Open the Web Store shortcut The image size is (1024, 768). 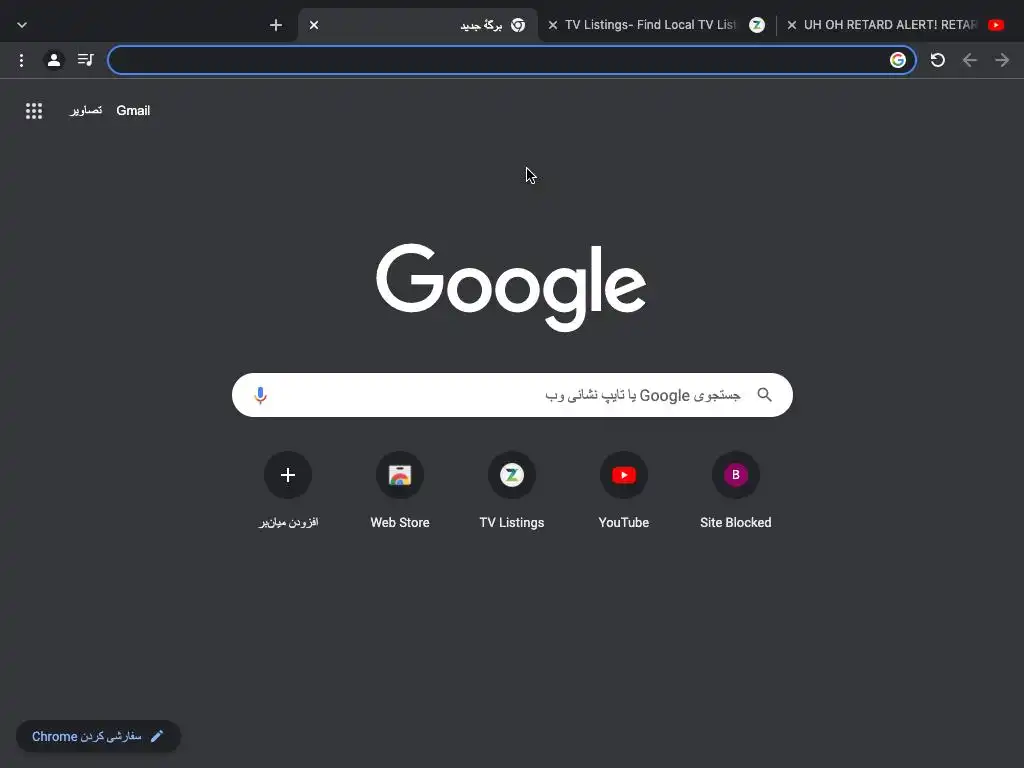pyautogui.click(x=400, y=475)
